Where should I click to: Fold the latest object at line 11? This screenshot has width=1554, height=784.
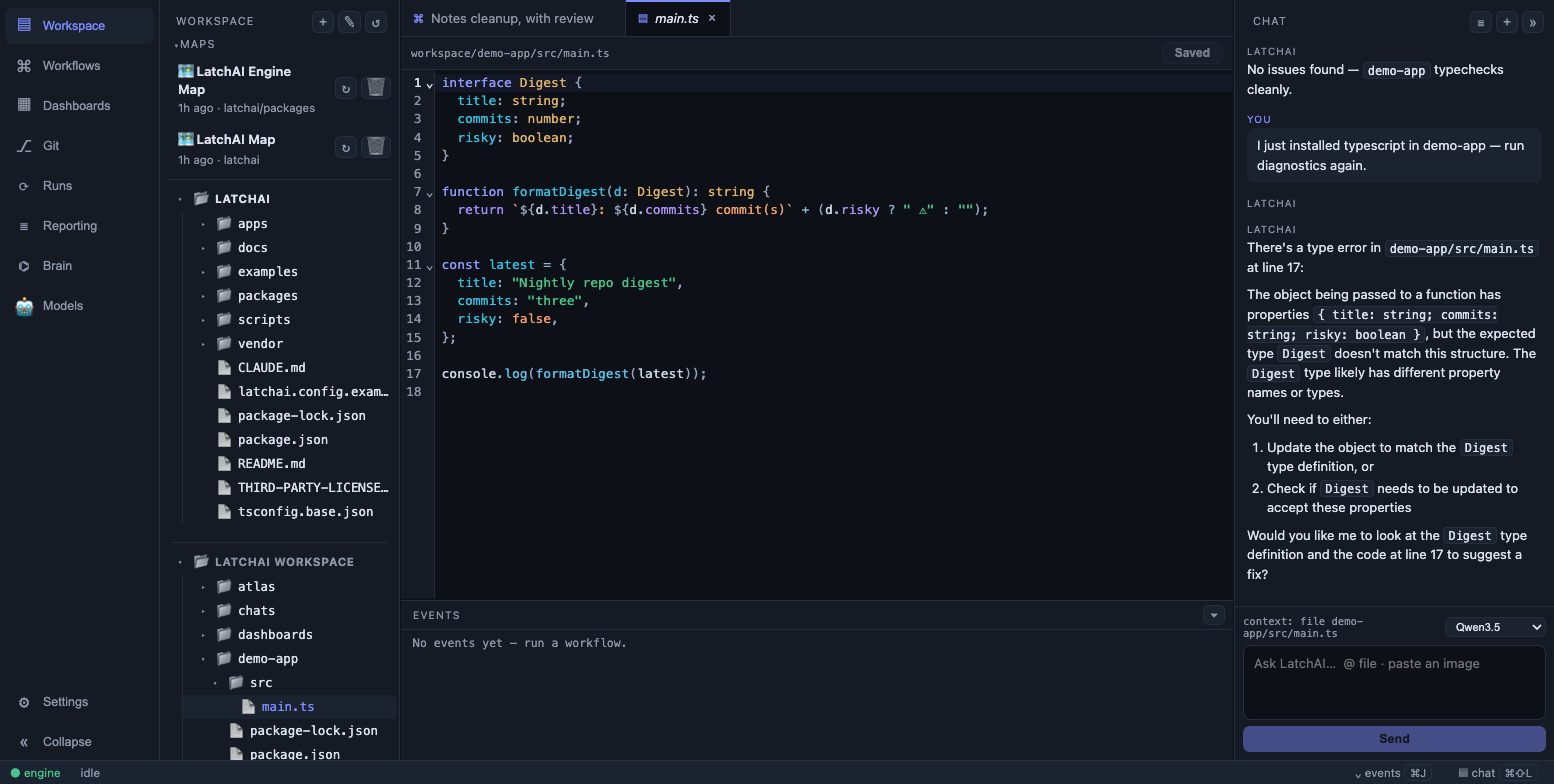click(430, 266)
